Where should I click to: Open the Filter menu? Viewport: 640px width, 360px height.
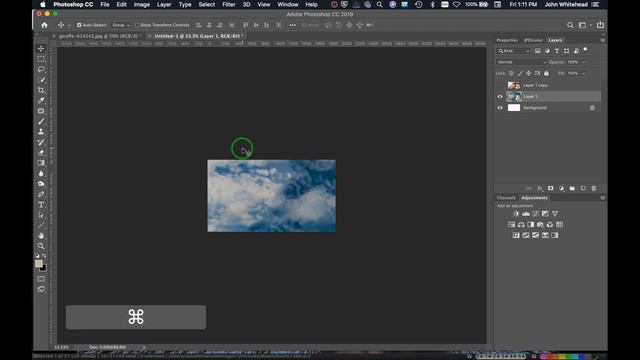[229, 4]
